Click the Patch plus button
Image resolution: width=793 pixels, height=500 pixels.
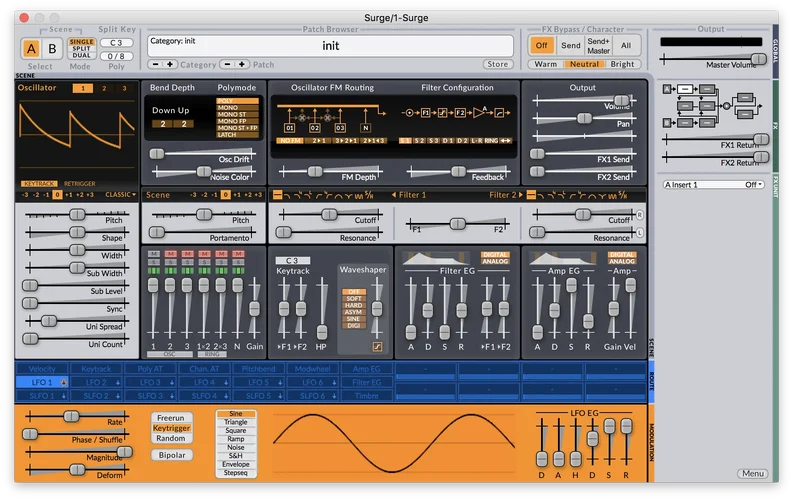tap(242, 64)
